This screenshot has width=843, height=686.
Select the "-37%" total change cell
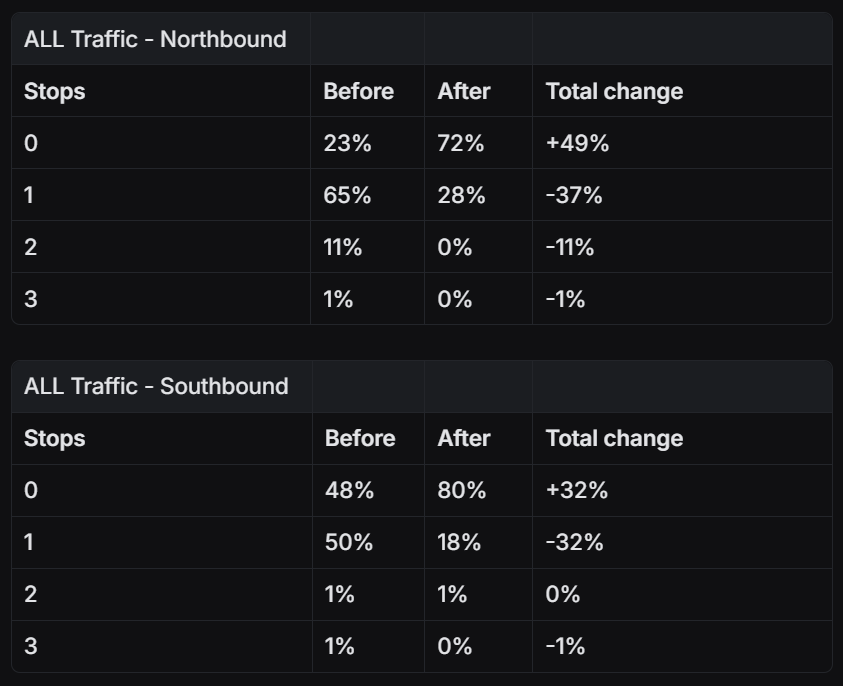(574, 195)
